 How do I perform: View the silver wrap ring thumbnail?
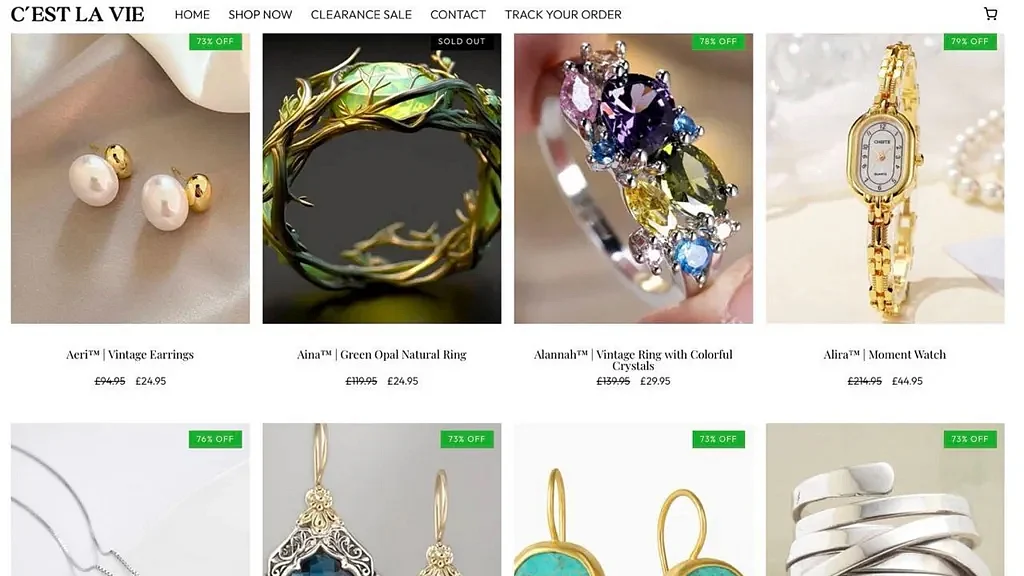pos(885,500)
